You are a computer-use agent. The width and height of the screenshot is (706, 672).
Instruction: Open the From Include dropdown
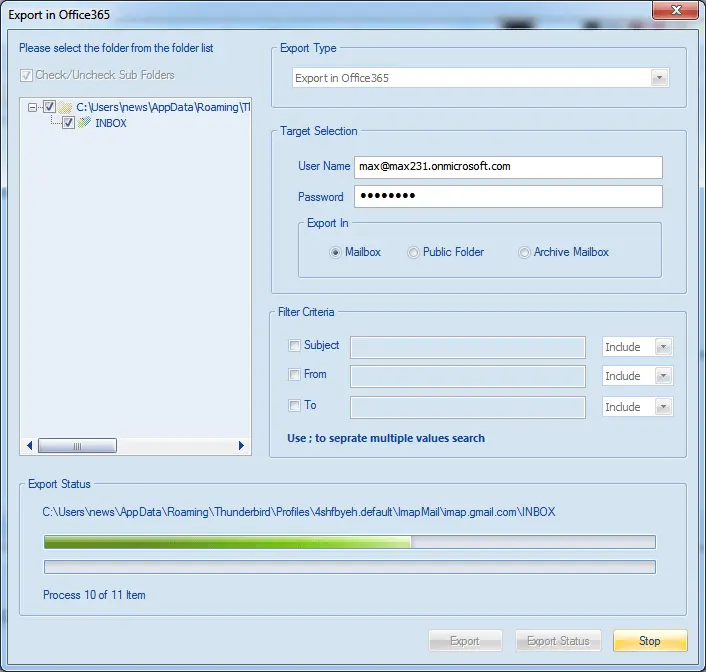point(663,376)
